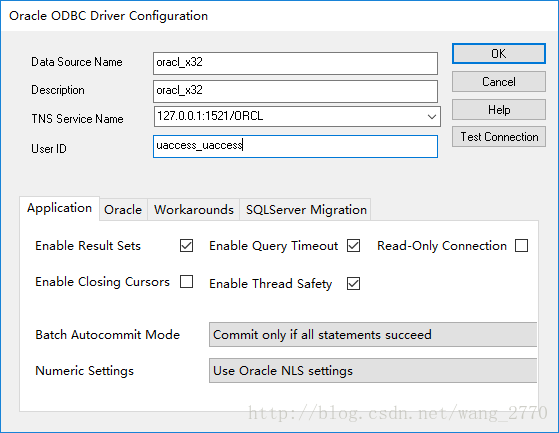Viewport: 559px width, 433px height.
Task: Click the Batch Autocommit Mode label
Action: point(108,335)
